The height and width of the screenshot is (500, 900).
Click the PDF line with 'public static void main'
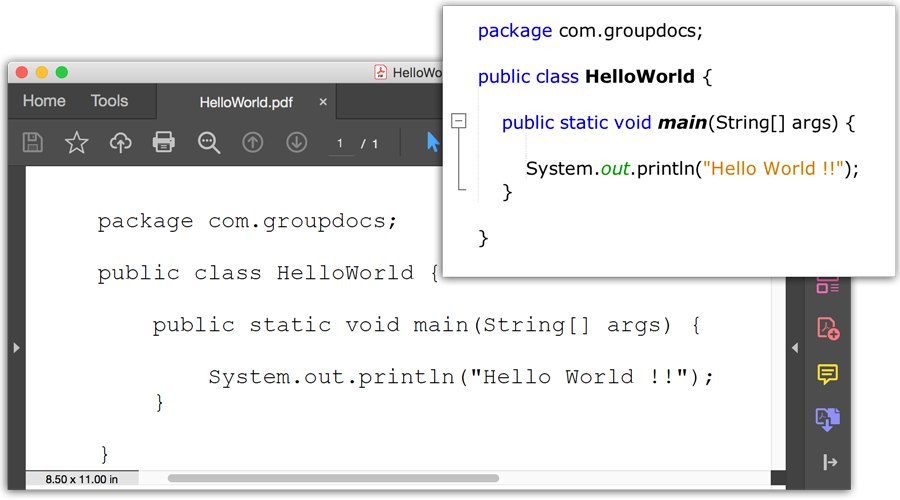pos(426,325)
